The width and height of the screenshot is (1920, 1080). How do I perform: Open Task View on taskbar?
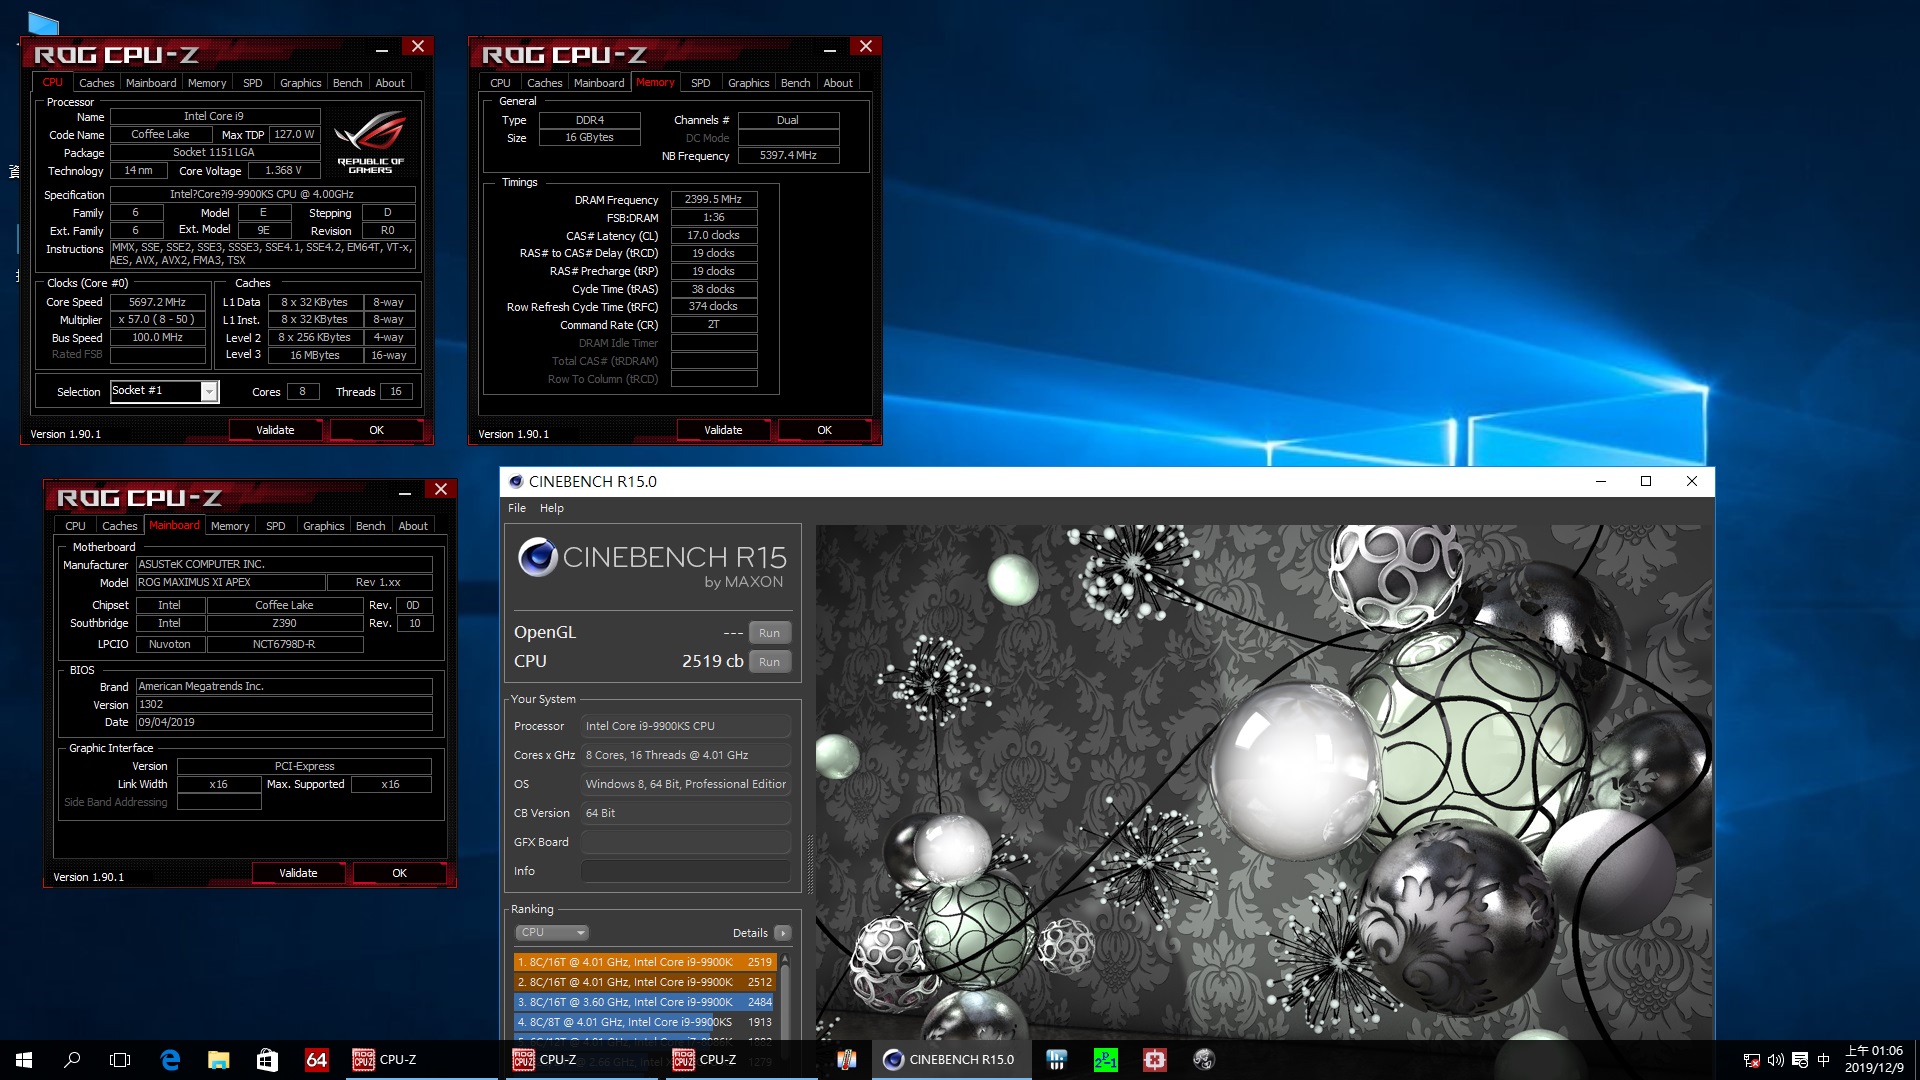[120, 1060]
